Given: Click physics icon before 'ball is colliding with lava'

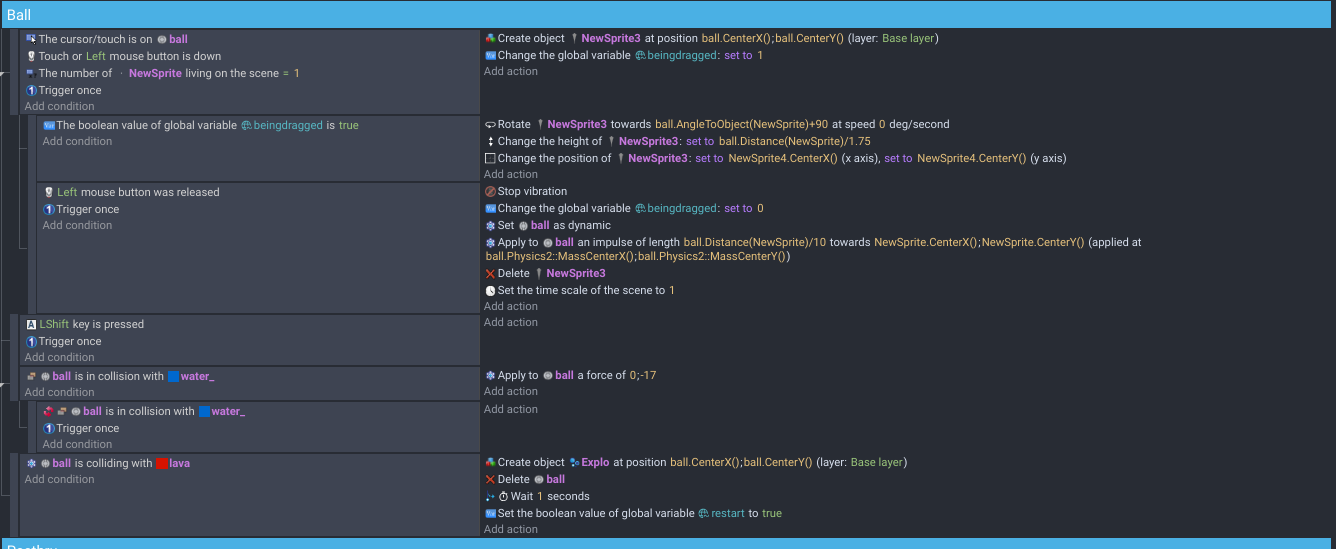Looking at the screenshot, I should tap(31, 463).
